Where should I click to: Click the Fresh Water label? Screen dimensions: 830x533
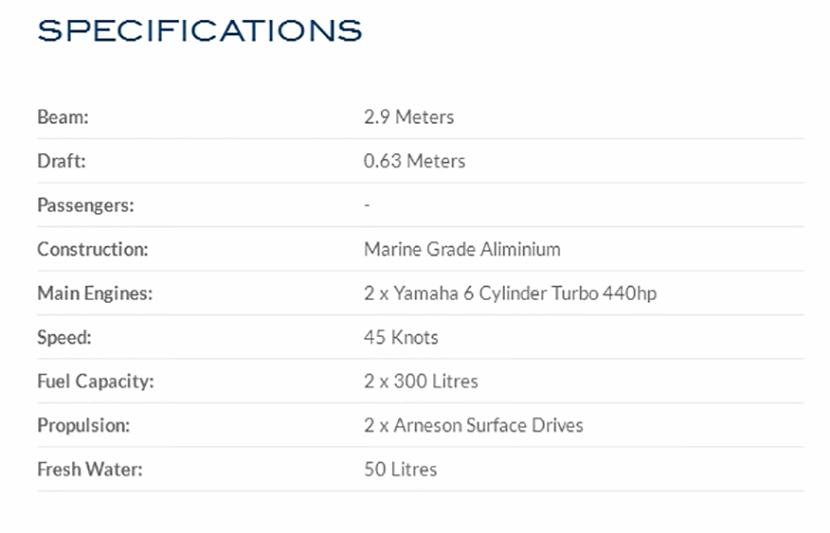pyautogui.click(x=89, y=469)
